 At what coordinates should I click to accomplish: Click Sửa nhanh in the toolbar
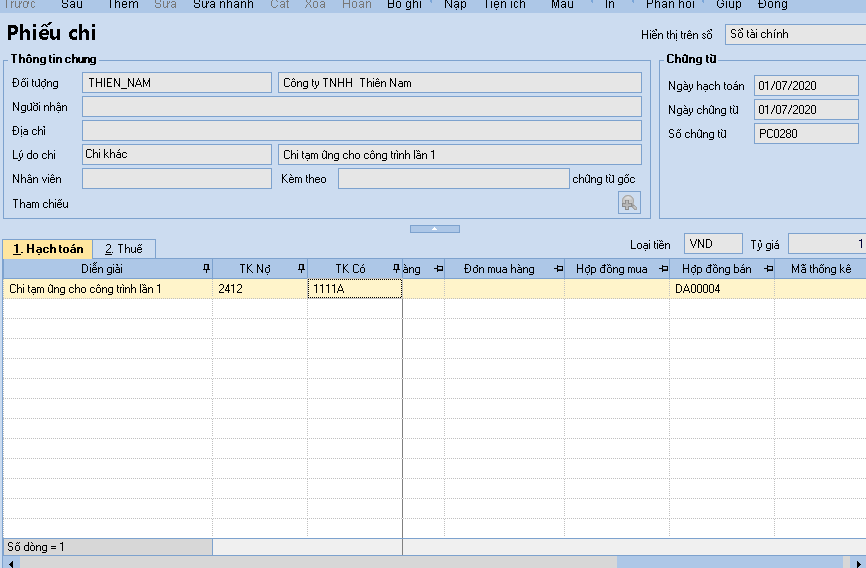[x=223, y=5]
